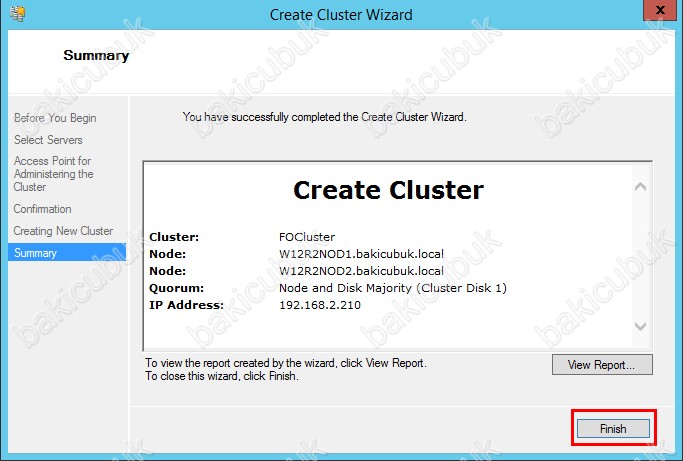Select the Confirmation step
Image resolution: width=683 pixels, height=461 pixels.
(42, 209)
